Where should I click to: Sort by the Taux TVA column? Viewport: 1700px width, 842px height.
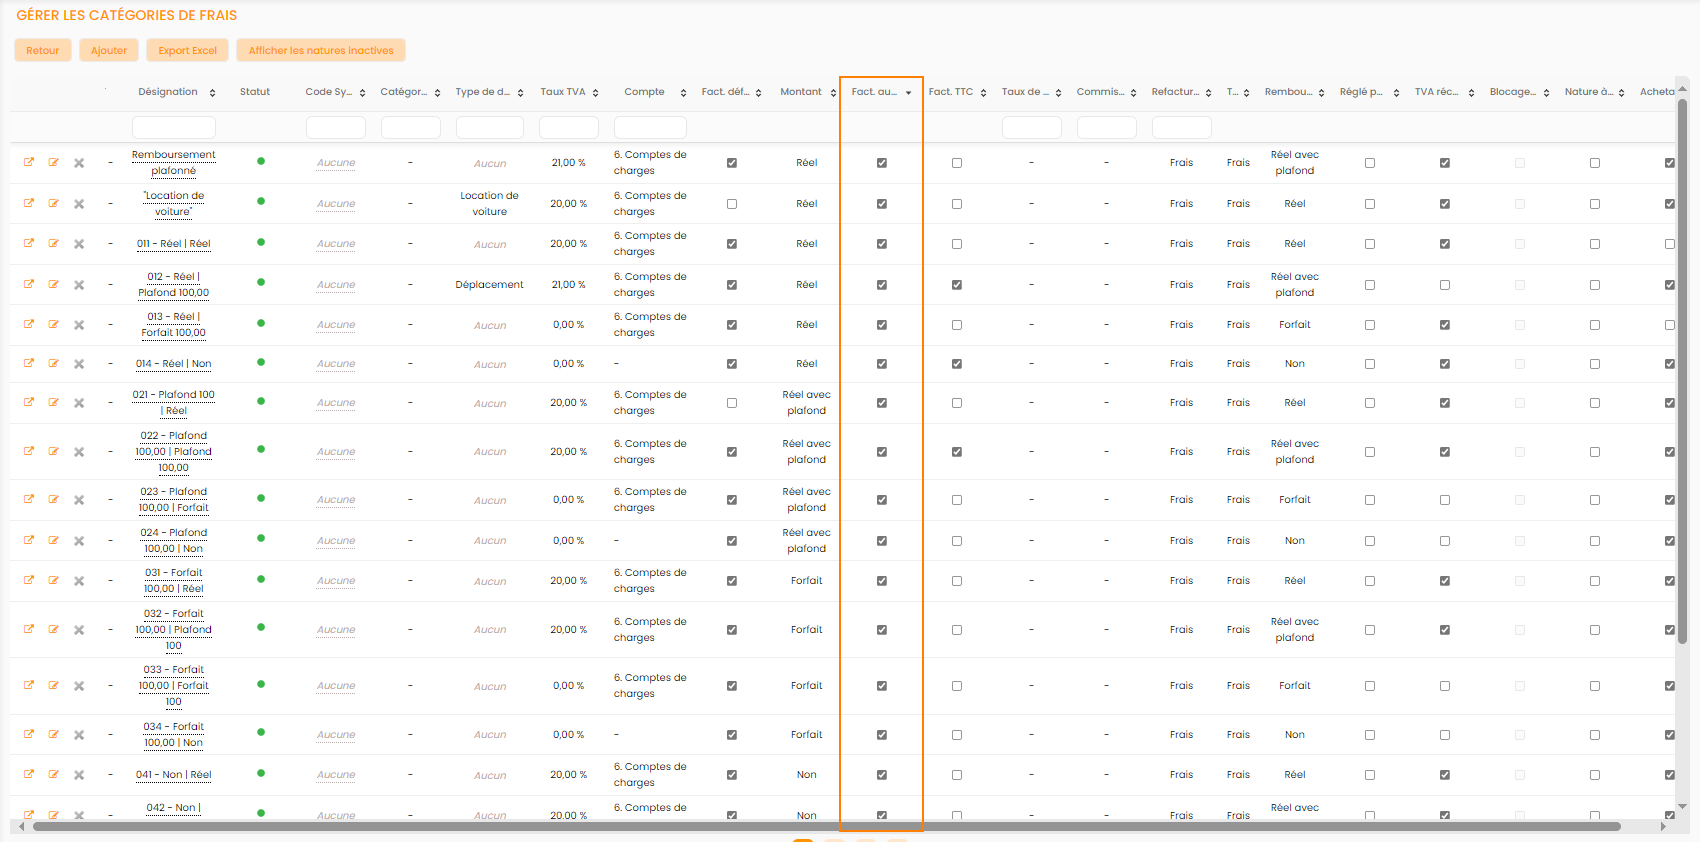[595, 93]
